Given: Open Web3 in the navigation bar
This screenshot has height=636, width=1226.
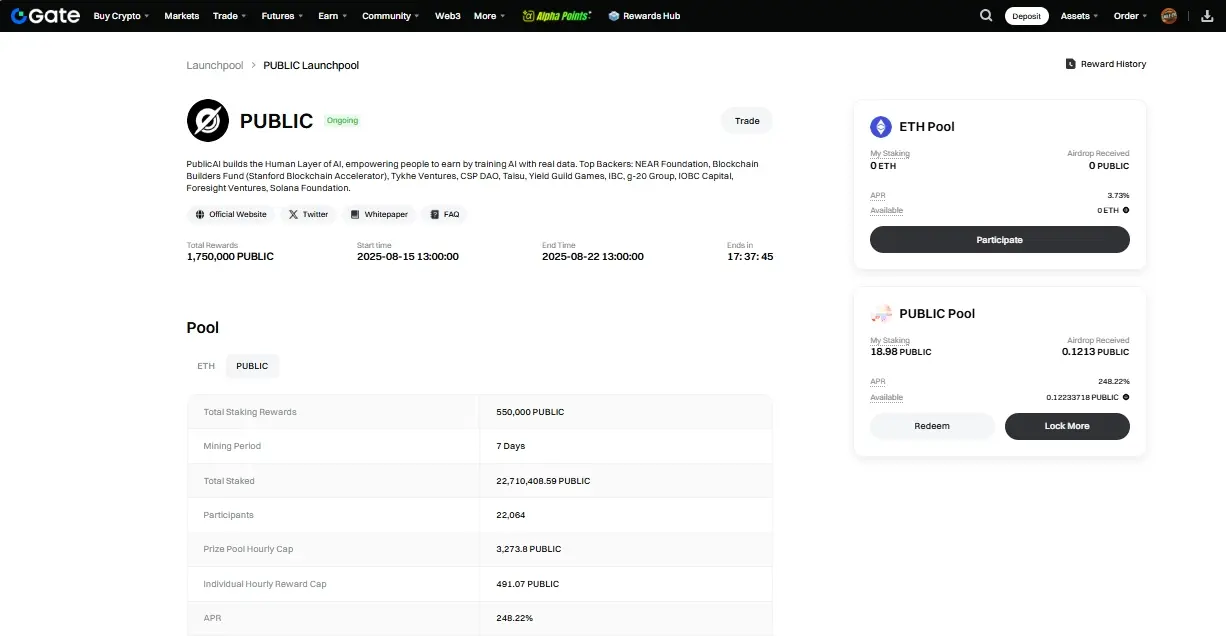Looking at the screenshot, I should click(447, 16).
